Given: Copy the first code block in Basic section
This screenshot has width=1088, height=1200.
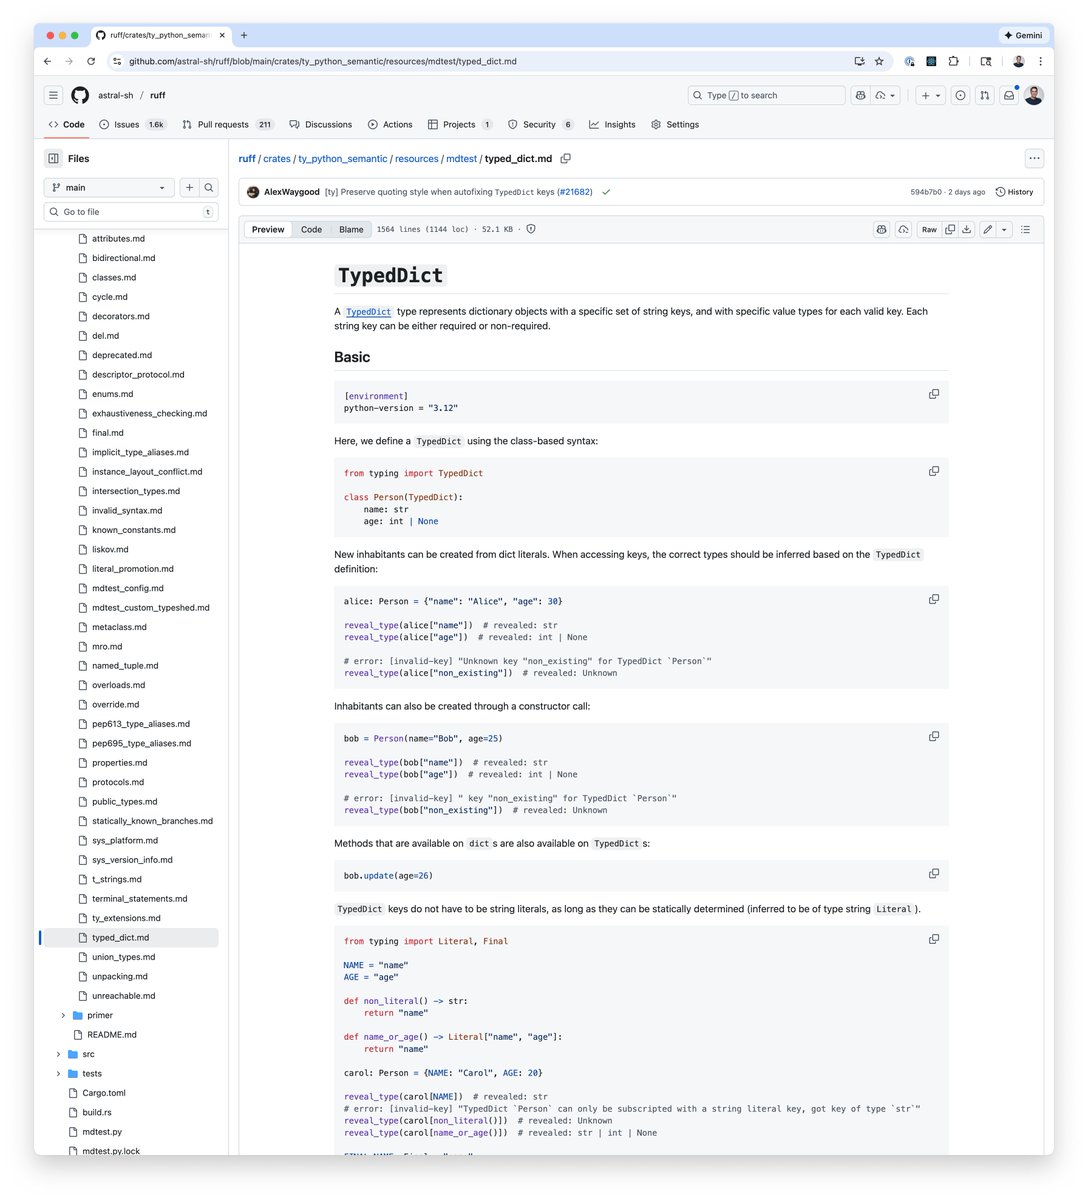Looking at the screenshot, I should (x=934, y=394).
